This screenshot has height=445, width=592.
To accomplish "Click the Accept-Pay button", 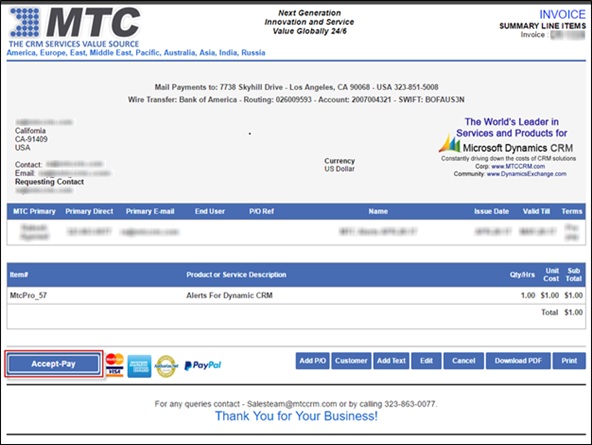I will (54, 364).
